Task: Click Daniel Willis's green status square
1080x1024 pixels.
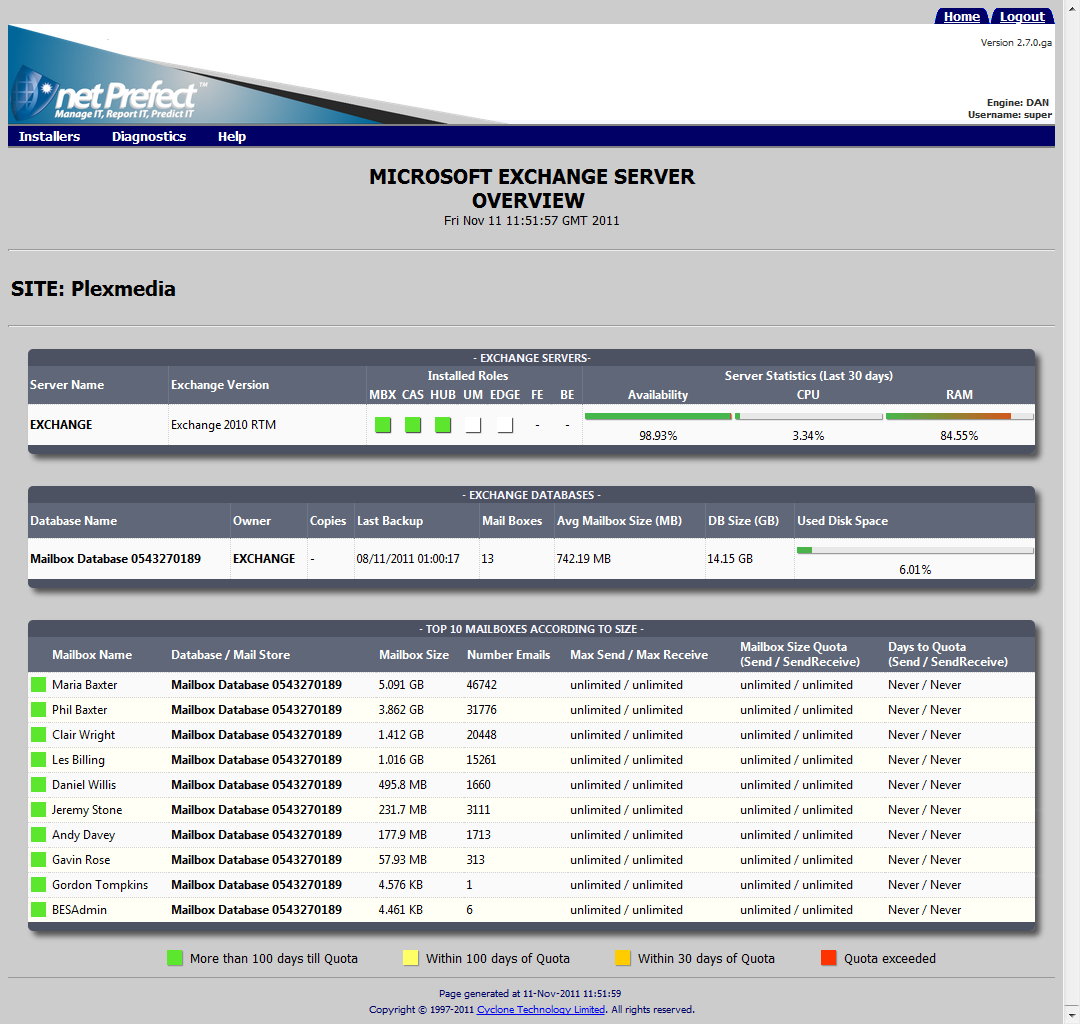Action: pos(39,784)
